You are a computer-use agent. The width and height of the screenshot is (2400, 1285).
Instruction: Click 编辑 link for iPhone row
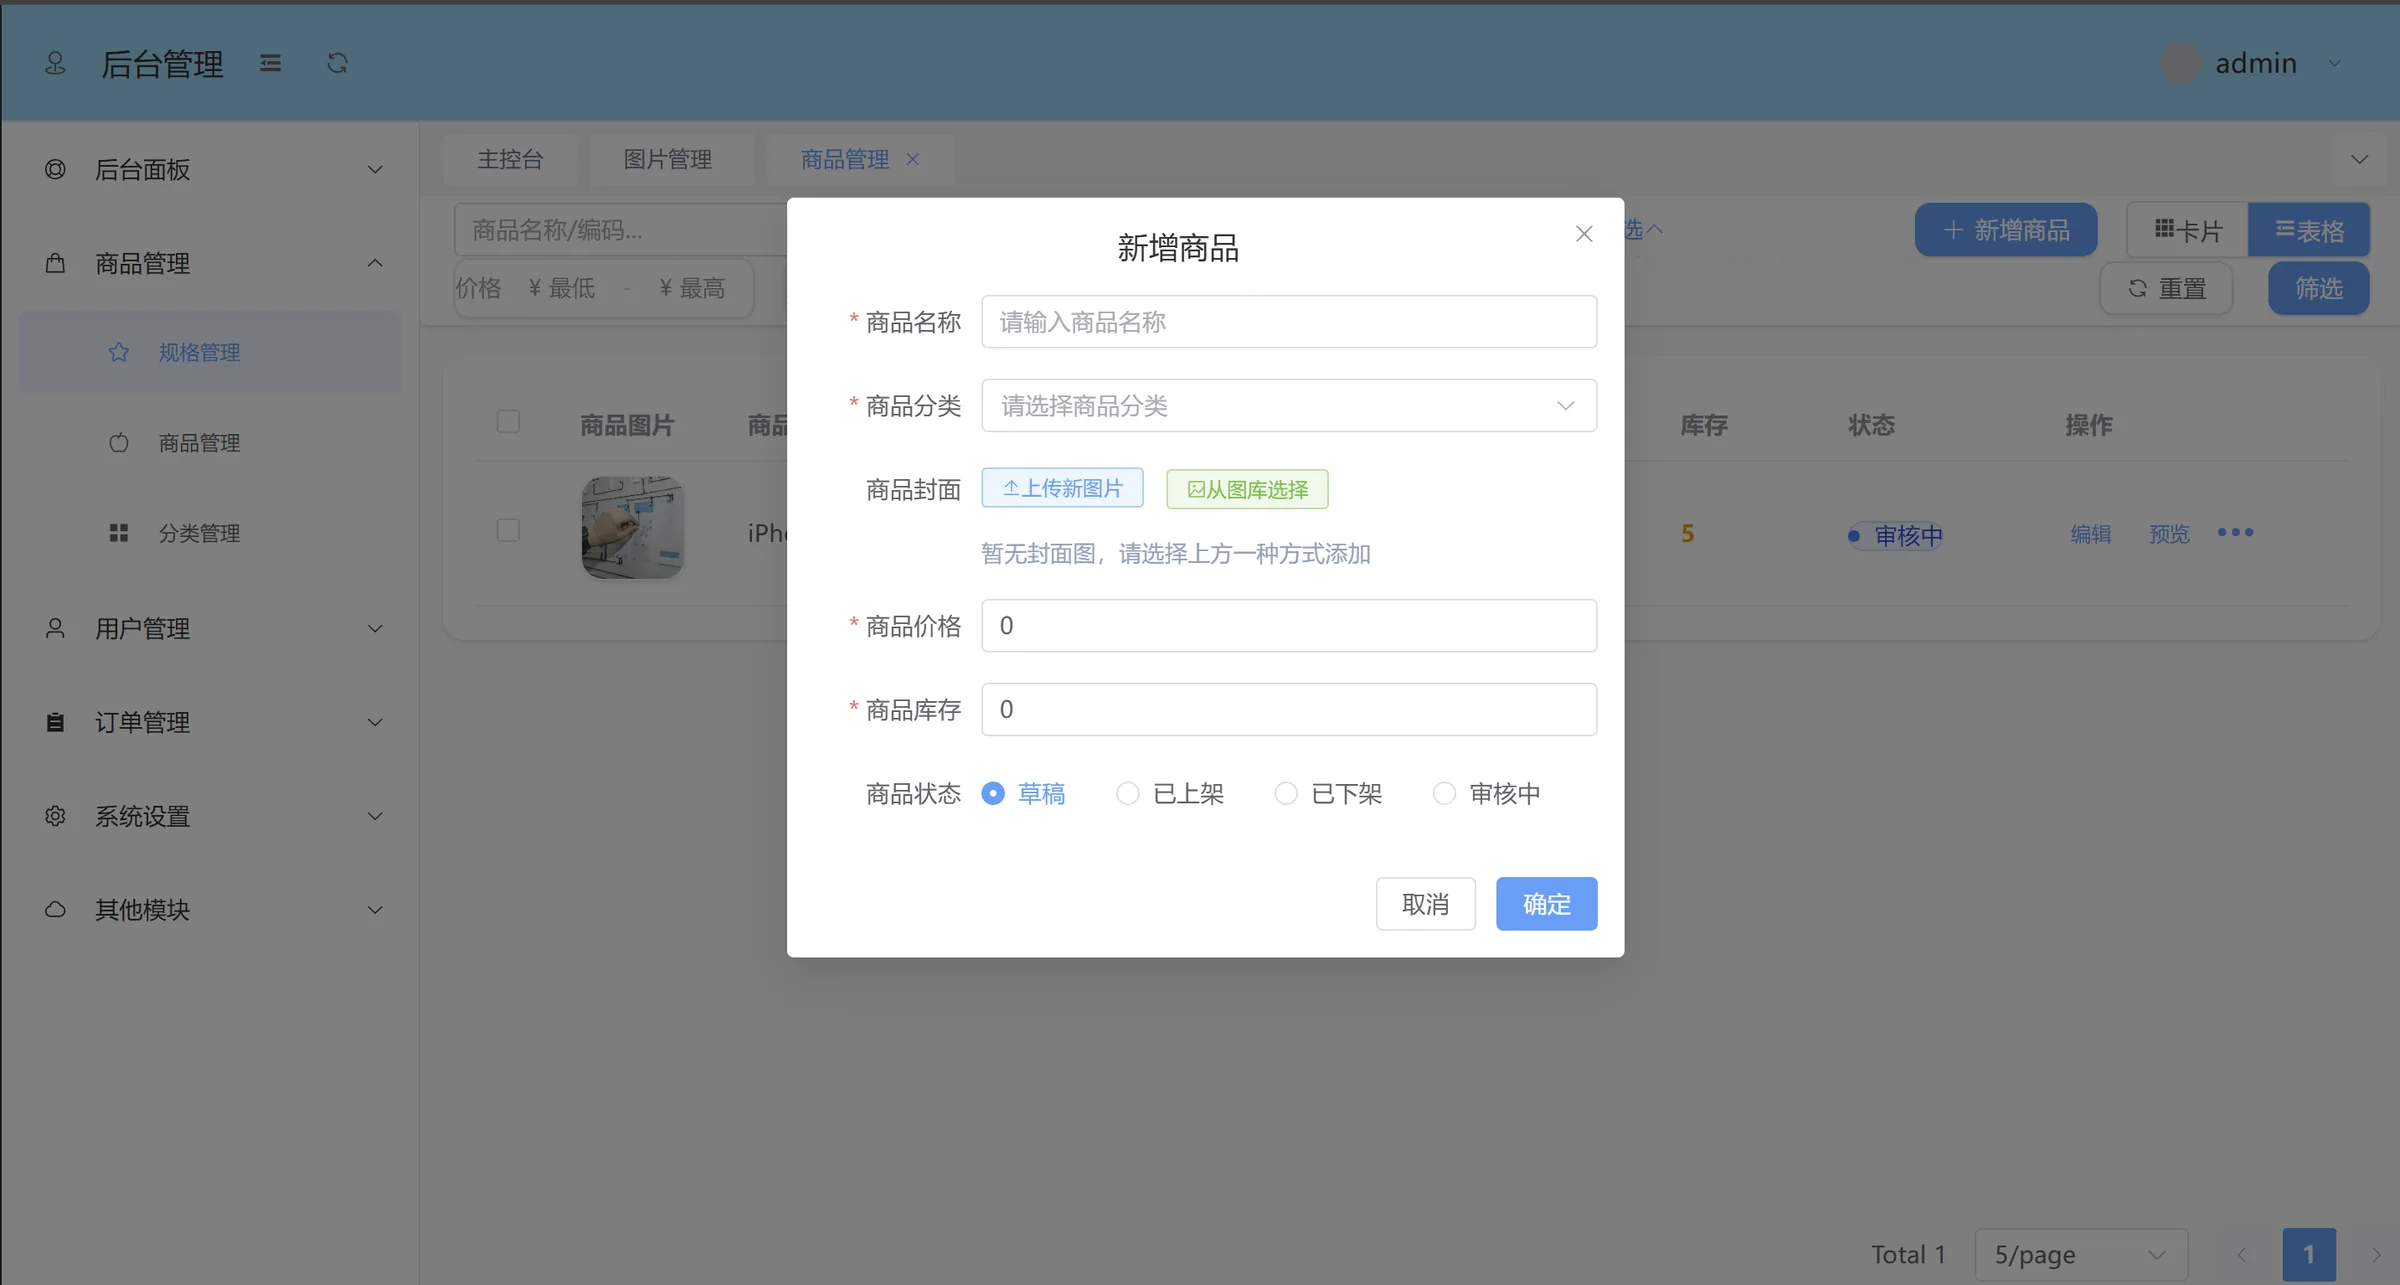pyautogui.click(x=2090, y=533)
